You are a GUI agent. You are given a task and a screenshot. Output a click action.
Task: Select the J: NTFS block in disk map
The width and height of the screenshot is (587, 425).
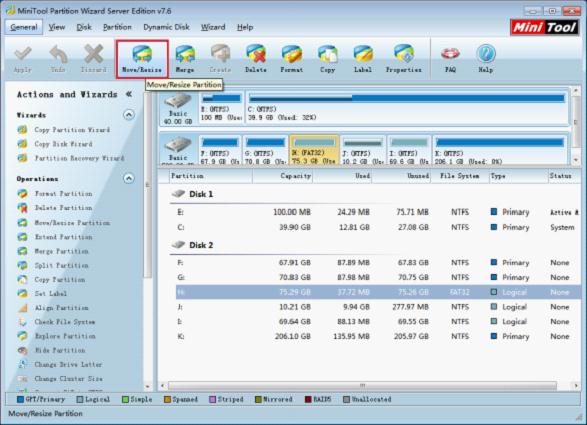coord(363,150)
